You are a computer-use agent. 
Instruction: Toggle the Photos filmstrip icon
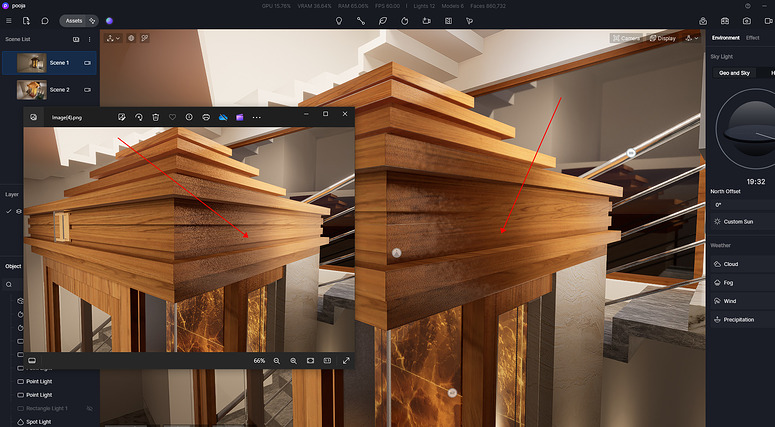coord(32,360)
